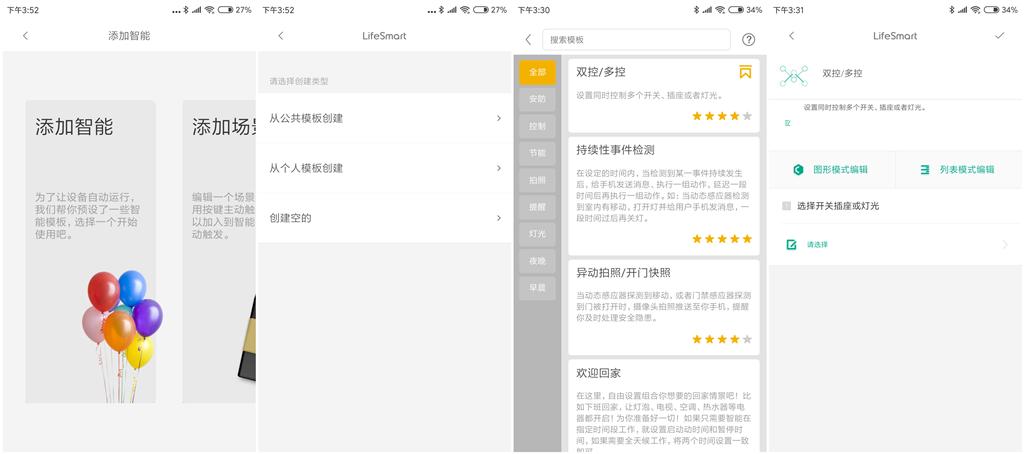Screen dimensions: 1024x454
Task: Open the 持续性事件检测 template
Action: (664, 196)
